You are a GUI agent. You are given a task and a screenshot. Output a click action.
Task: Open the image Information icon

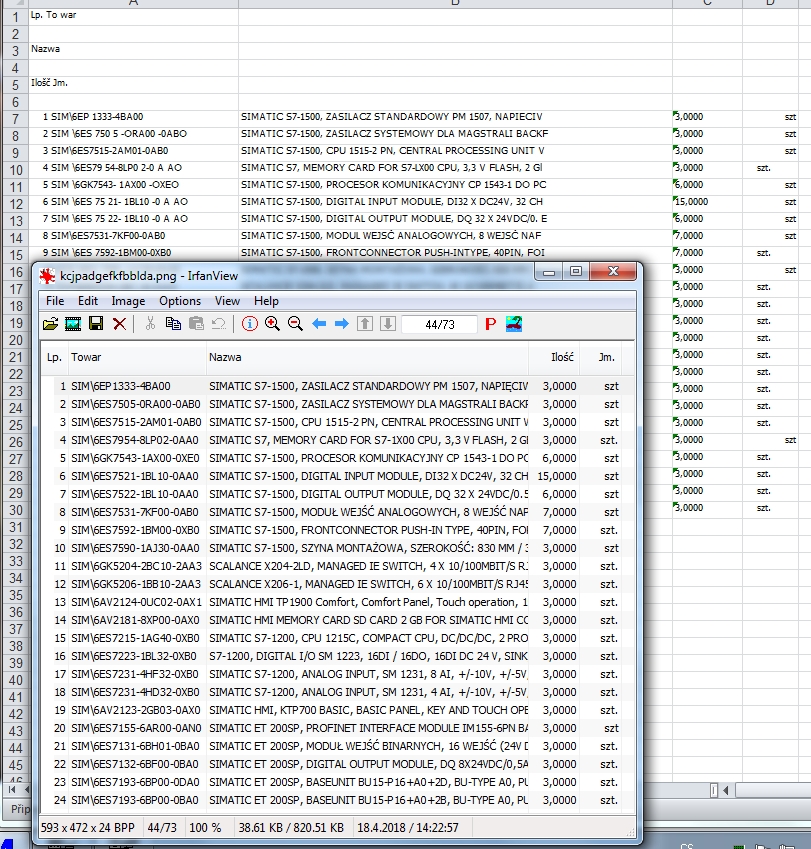click(250, 324)
